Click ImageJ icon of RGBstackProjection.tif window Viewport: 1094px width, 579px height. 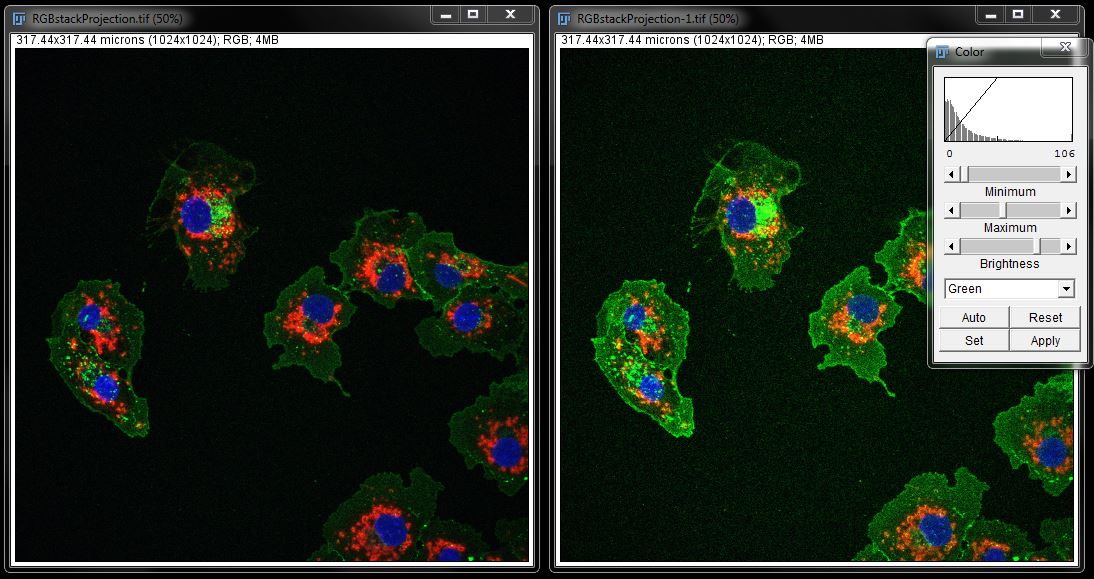click(21, 19)
